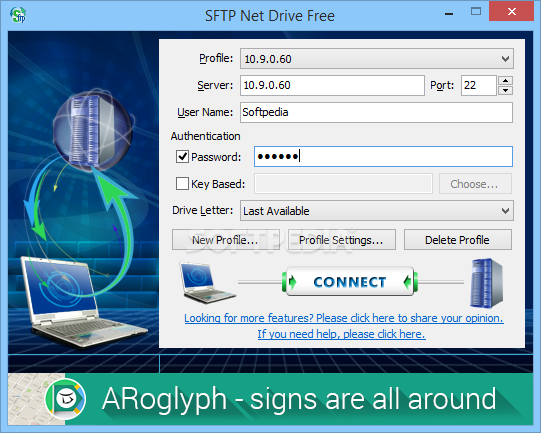Tick the Key Based checkbox
The width and height of the screenshot is (541, 433).
(x=182, y=184)
